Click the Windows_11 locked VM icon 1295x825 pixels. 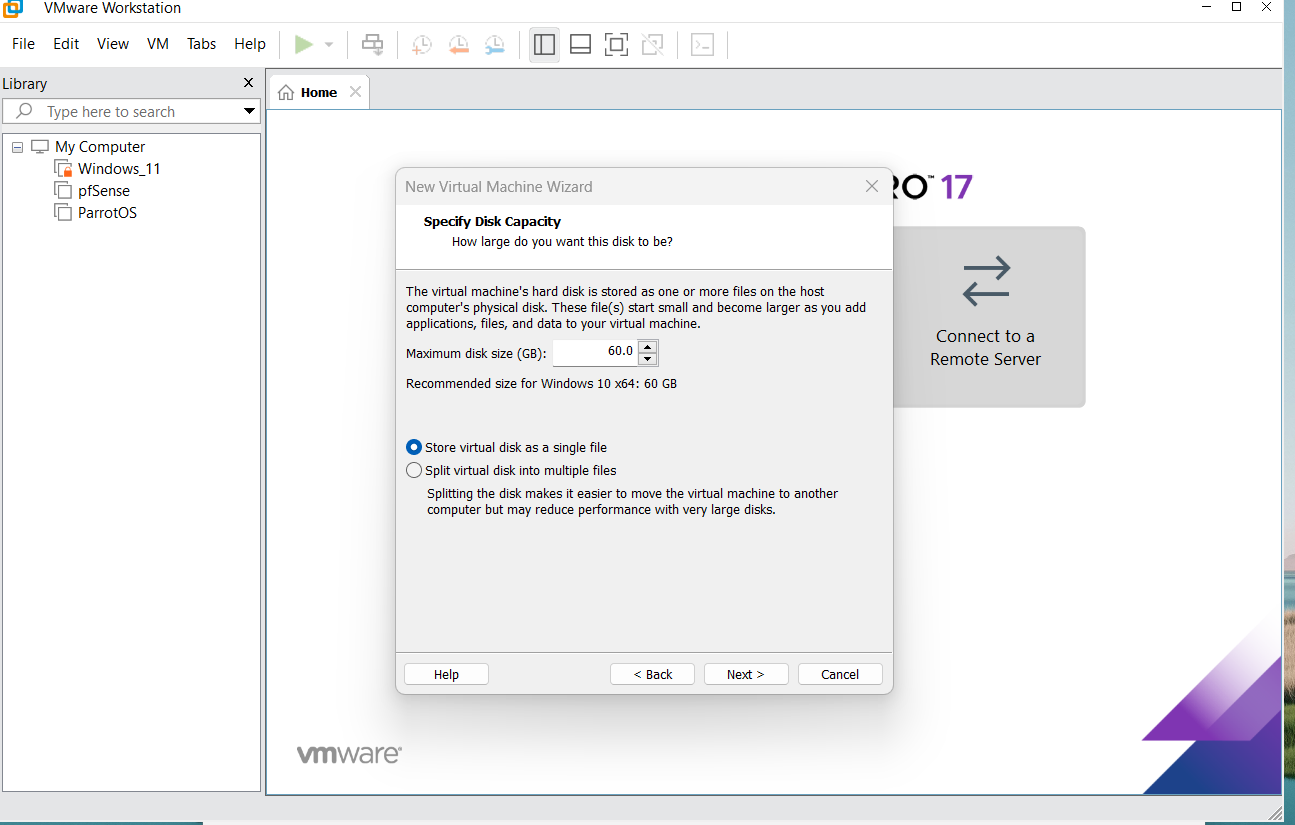(x=64, y=169)
